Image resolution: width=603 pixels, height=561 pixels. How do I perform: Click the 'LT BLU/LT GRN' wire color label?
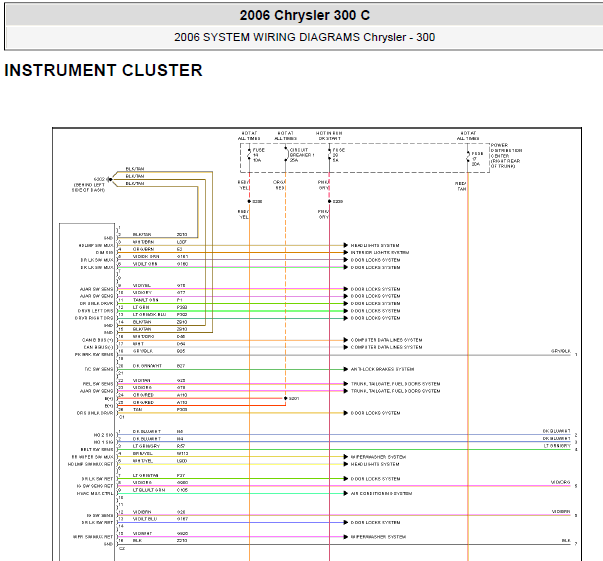coord(149,490)
